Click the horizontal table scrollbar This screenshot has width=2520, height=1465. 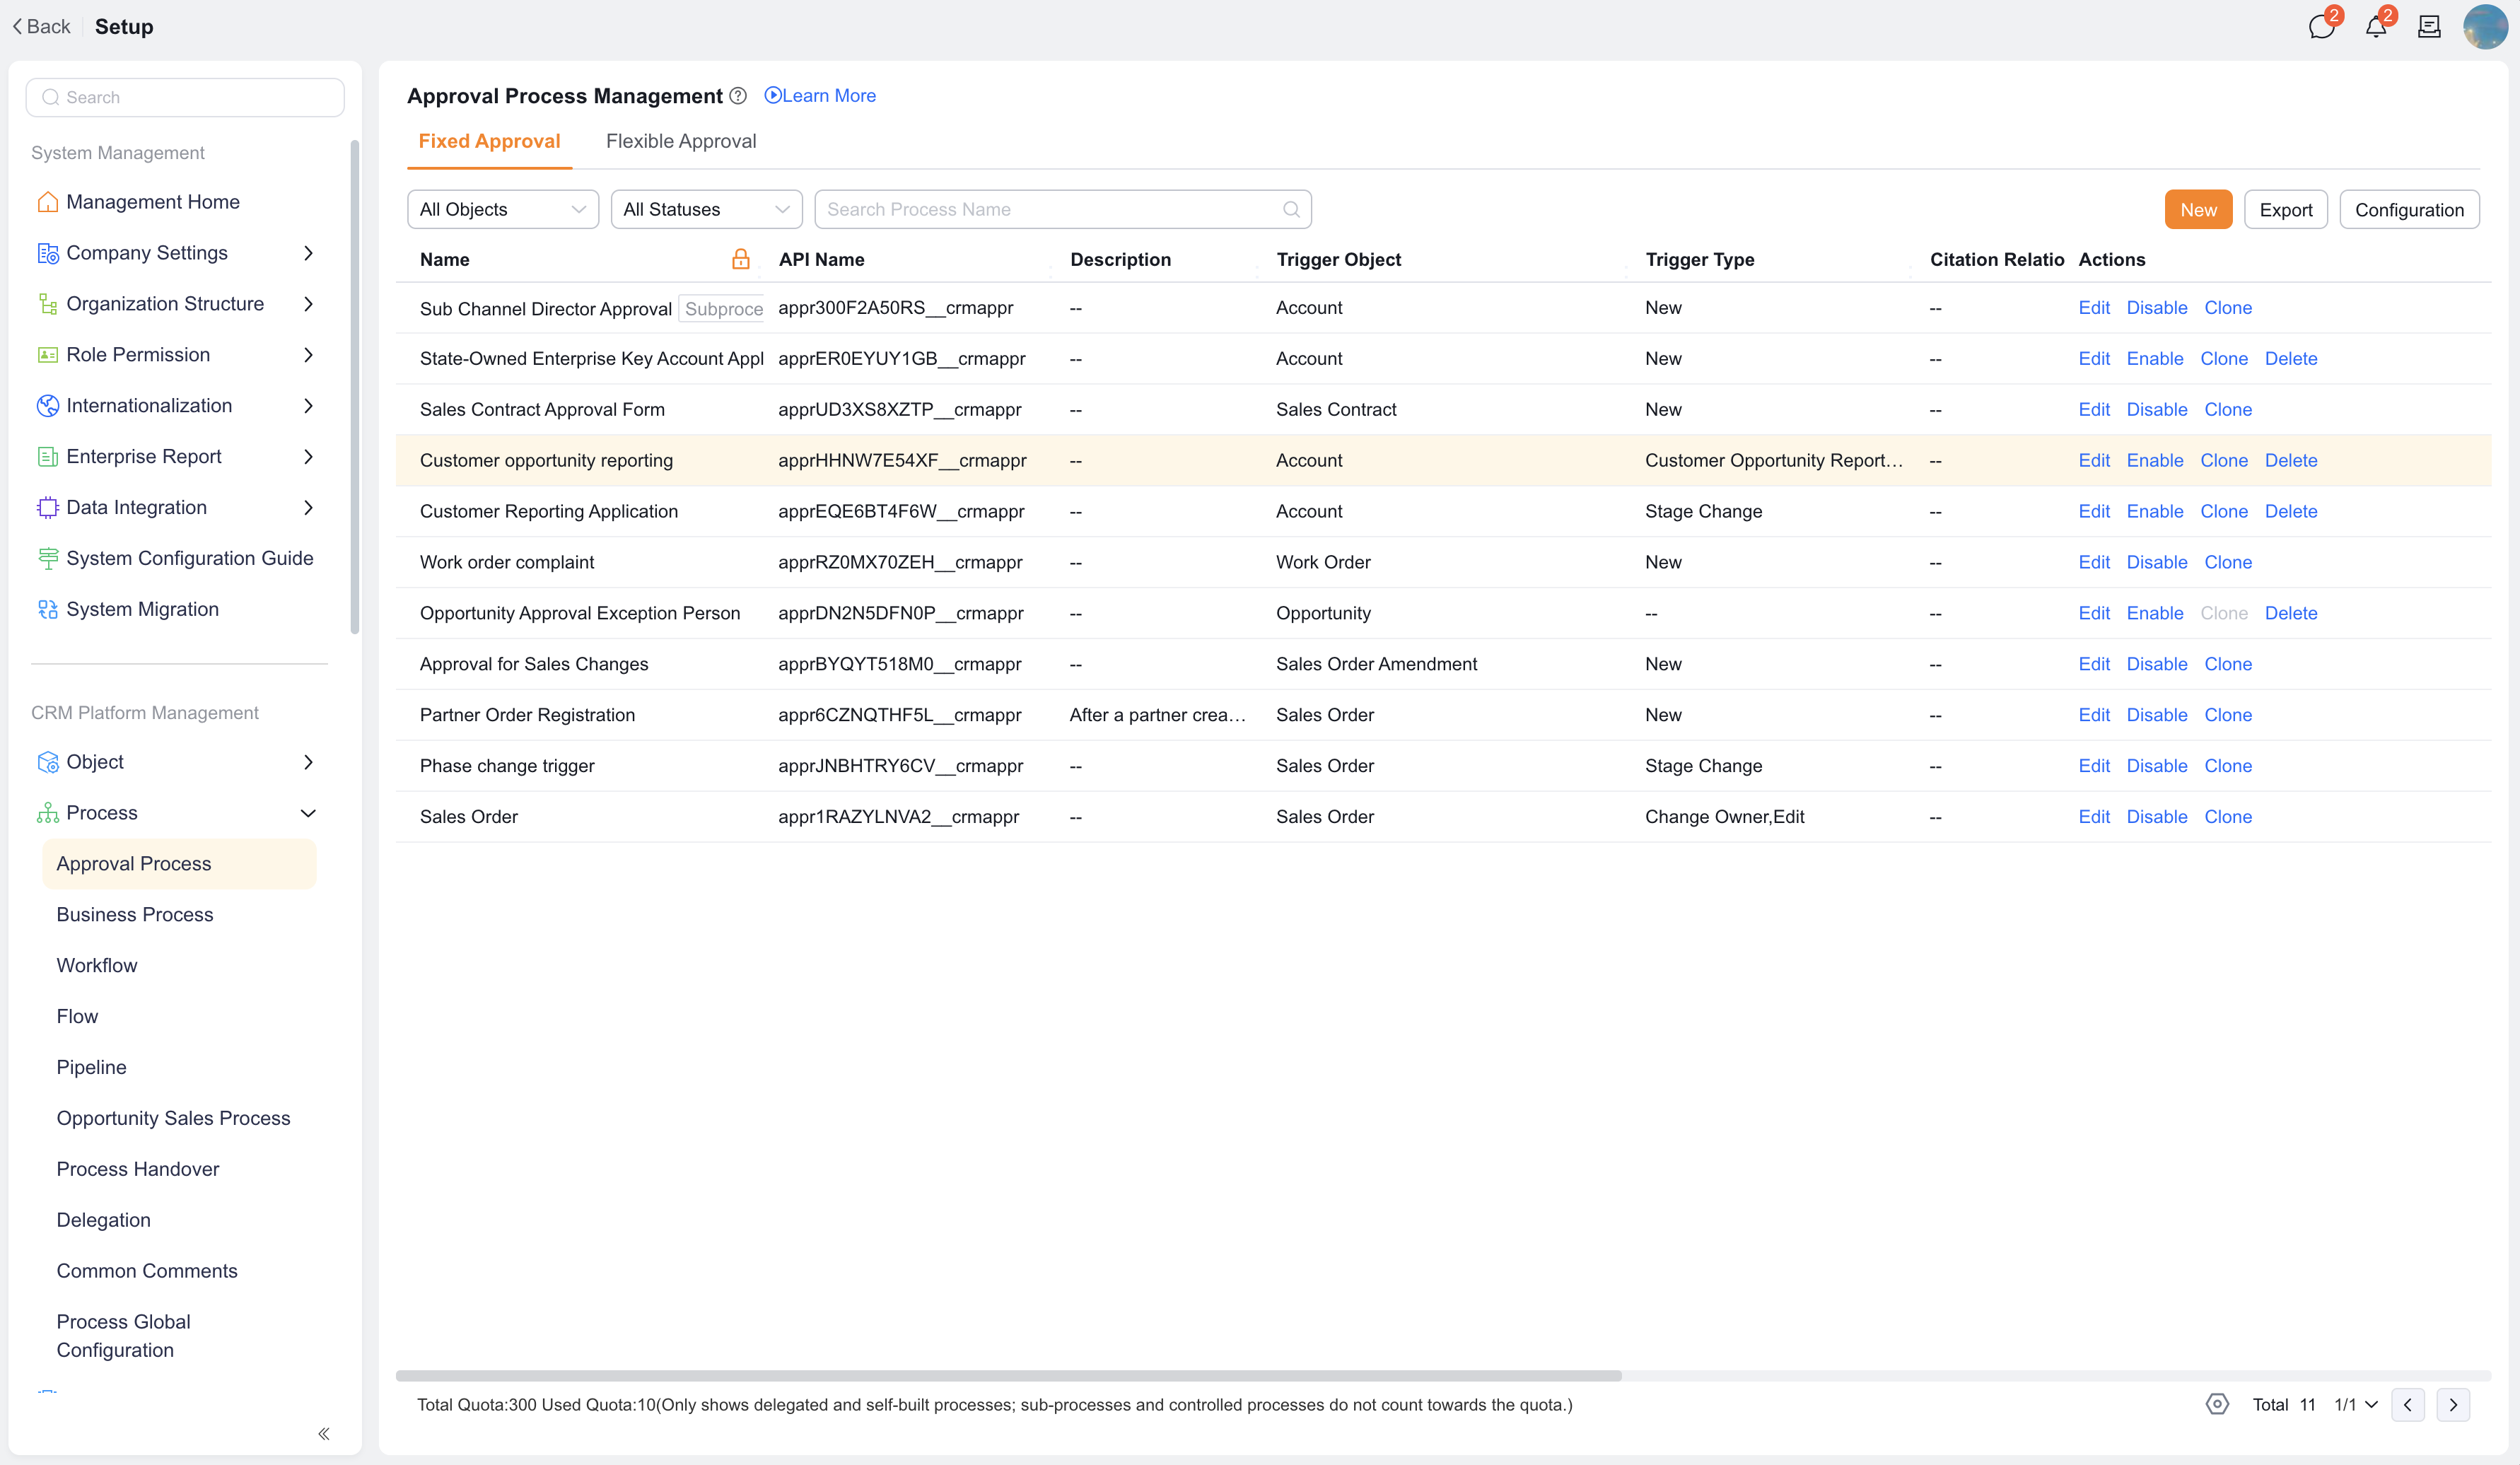[x=1008, y=1375]
